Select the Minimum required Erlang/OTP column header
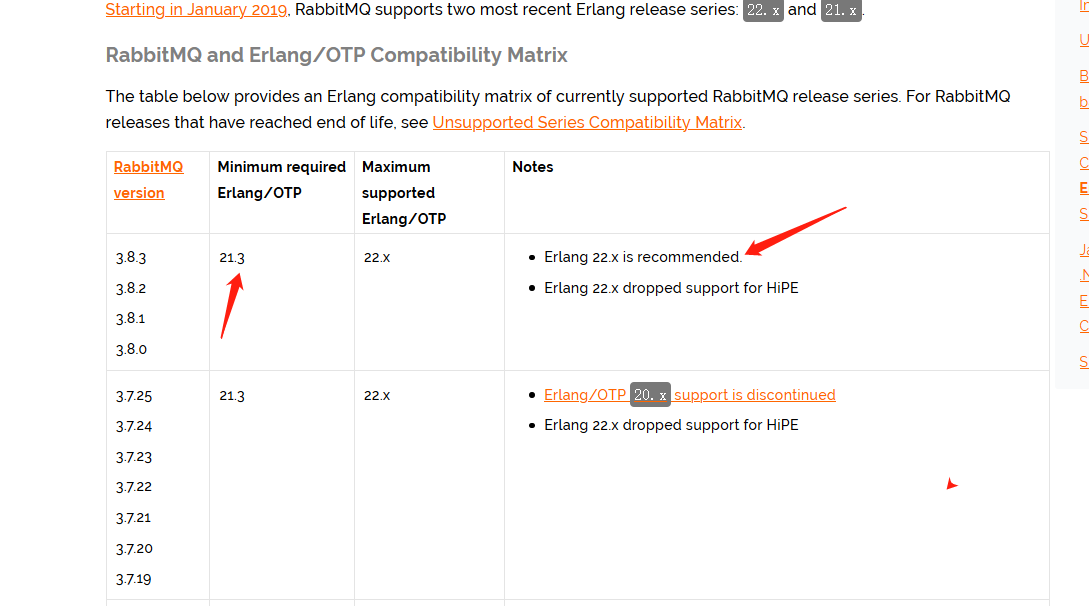 tap(281, 180)
